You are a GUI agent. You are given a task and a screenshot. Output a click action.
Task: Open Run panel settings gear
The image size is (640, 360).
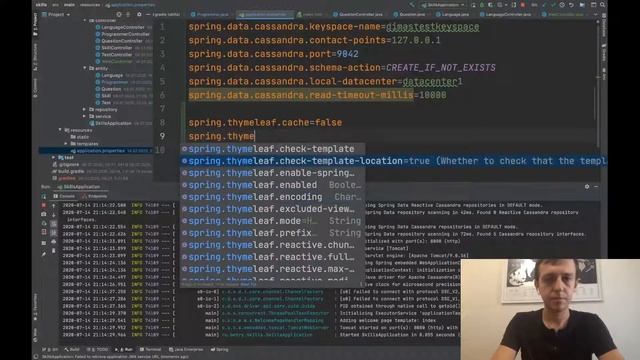587,187
